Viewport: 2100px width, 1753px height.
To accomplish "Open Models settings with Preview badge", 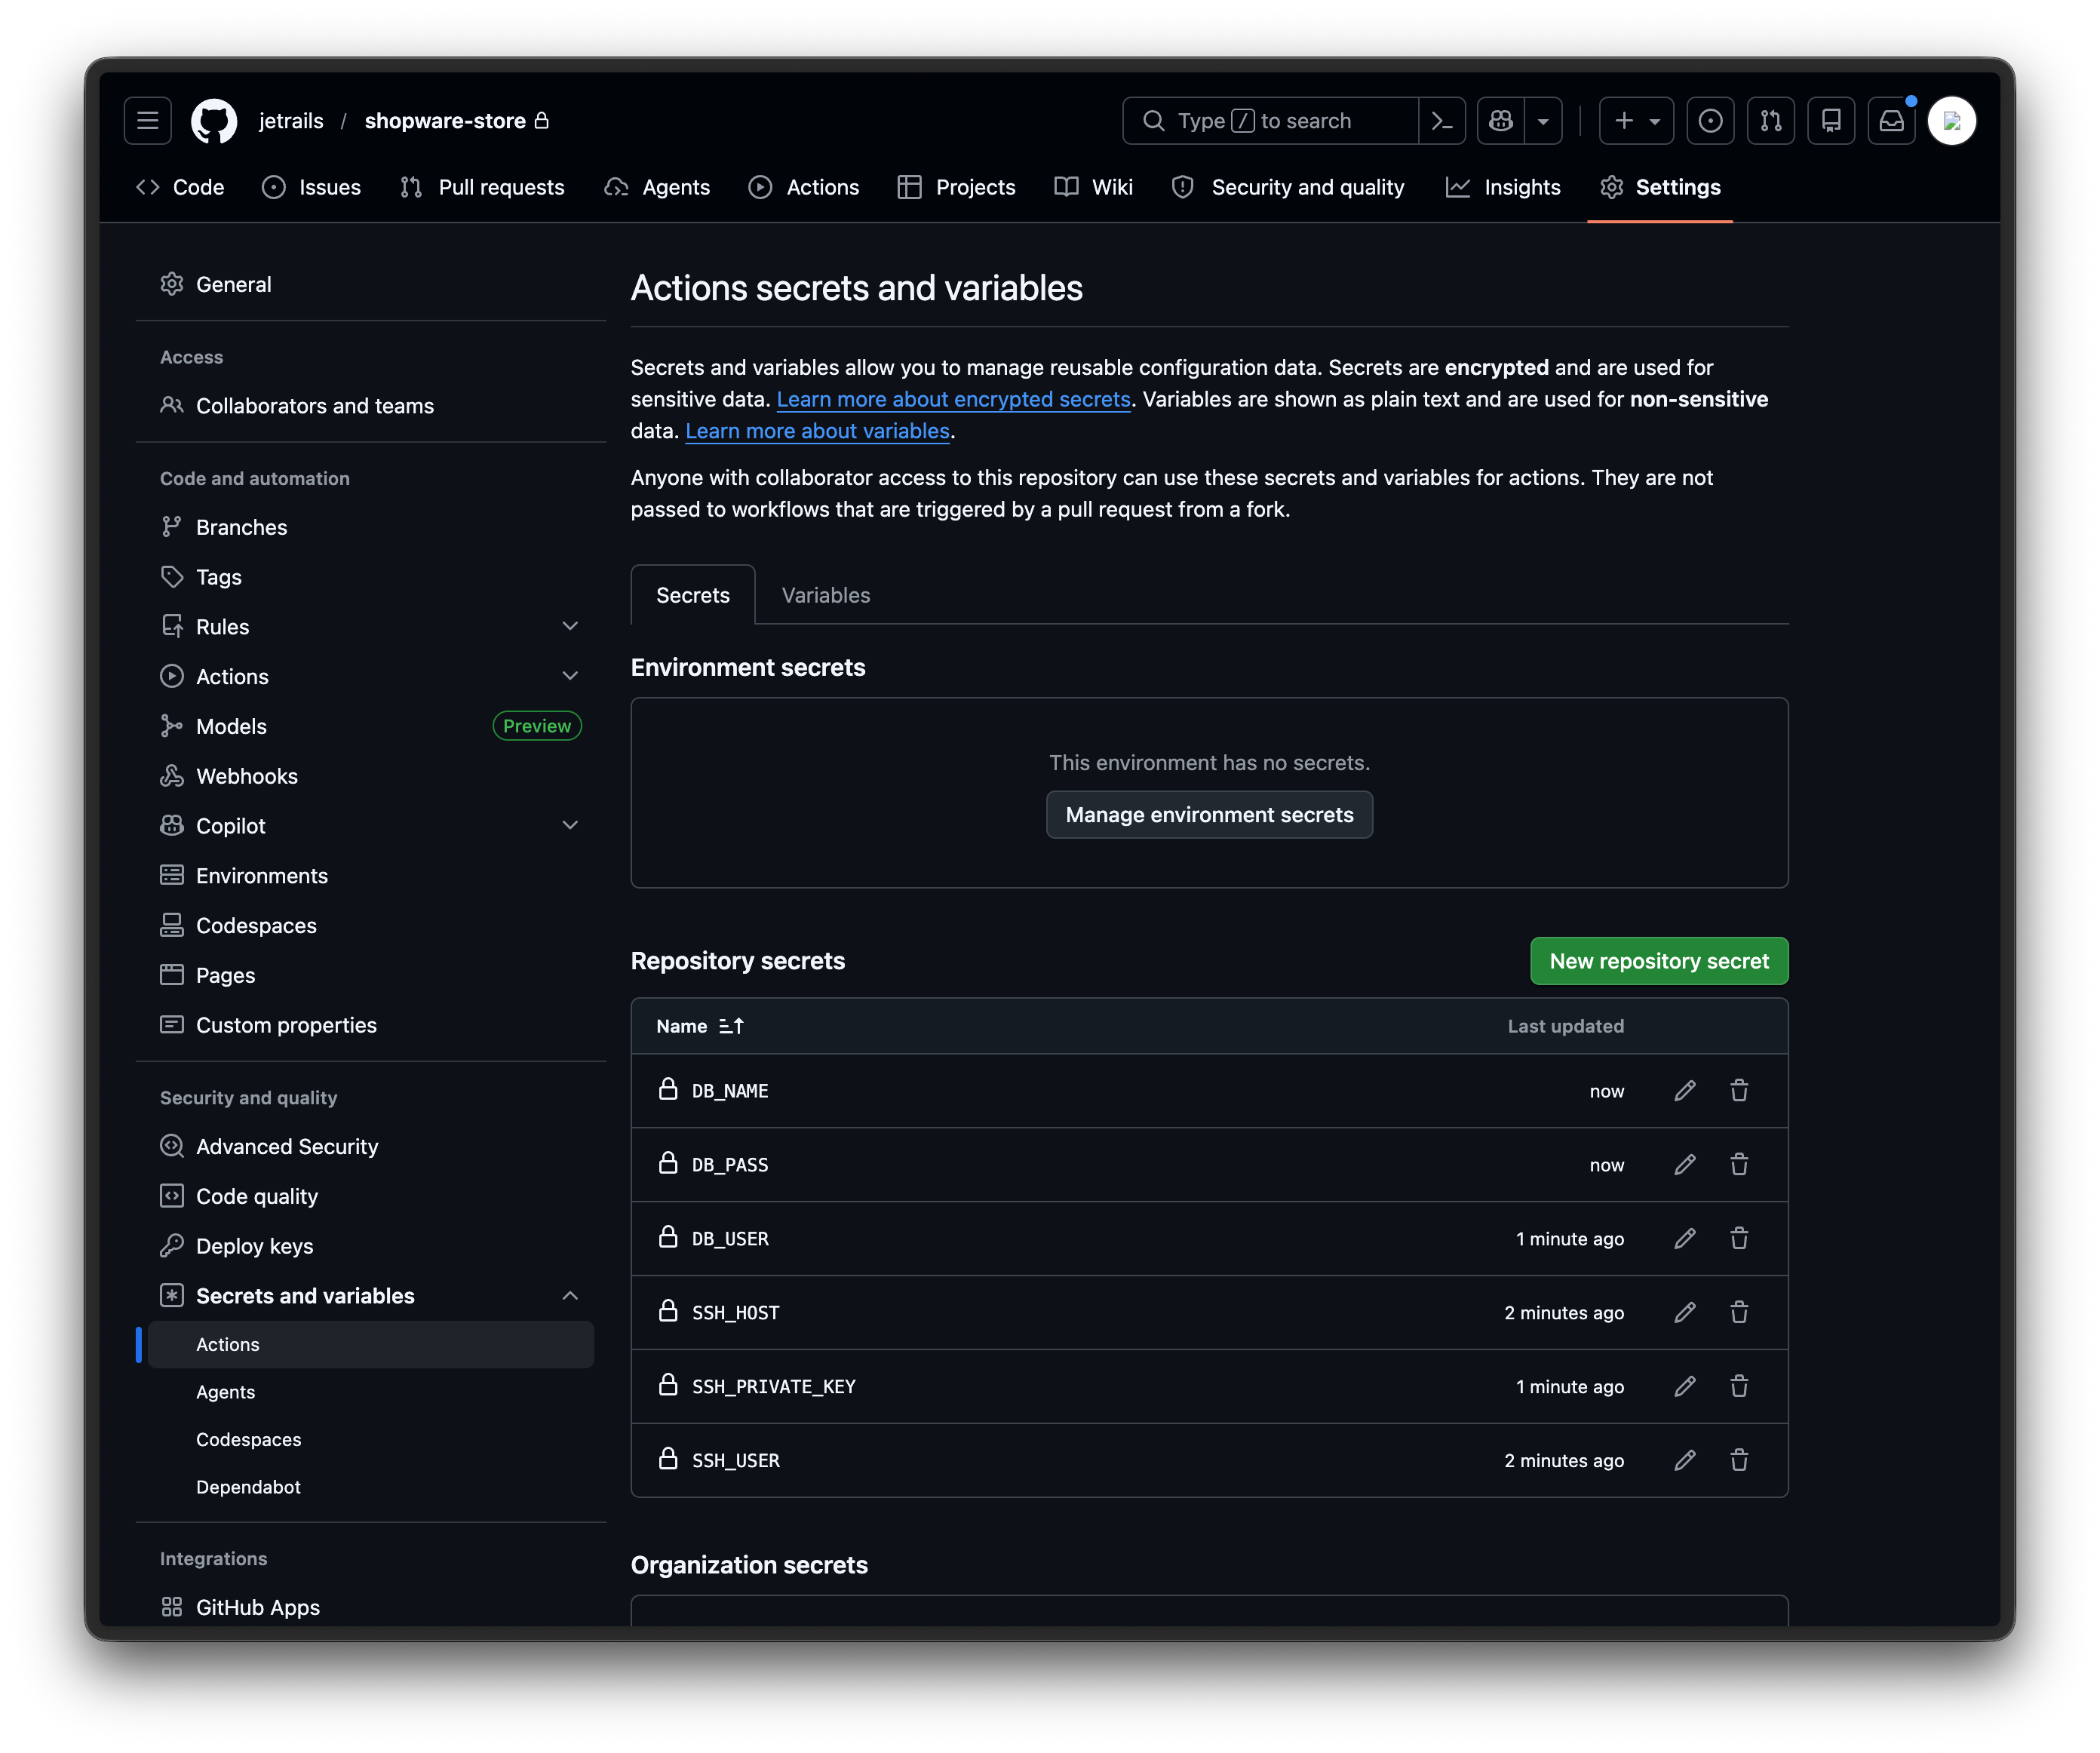I will [371, 727].
